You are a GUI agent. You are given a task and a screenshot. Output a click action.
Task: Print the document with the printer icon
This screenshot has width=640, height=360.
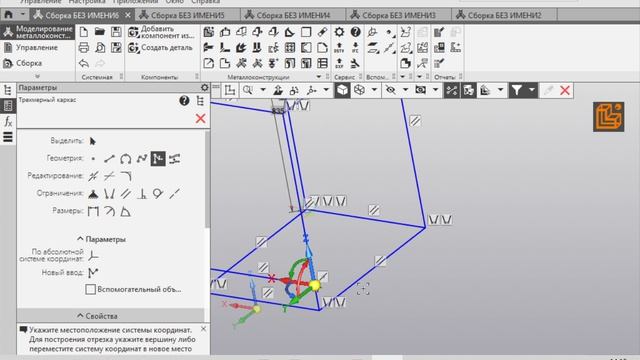pyautogui.click(x=84, y=48)
